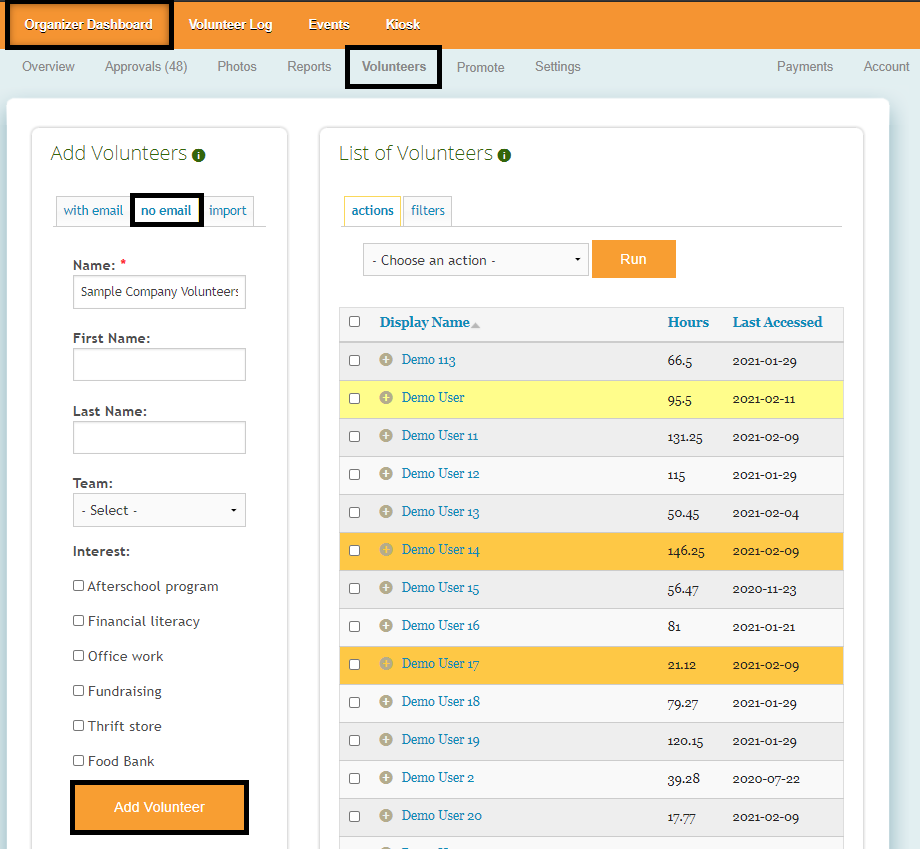The image size is (920, 849).
Task: Click info icon beside Add Volunteers heading
Action: (x=199, y=155)
